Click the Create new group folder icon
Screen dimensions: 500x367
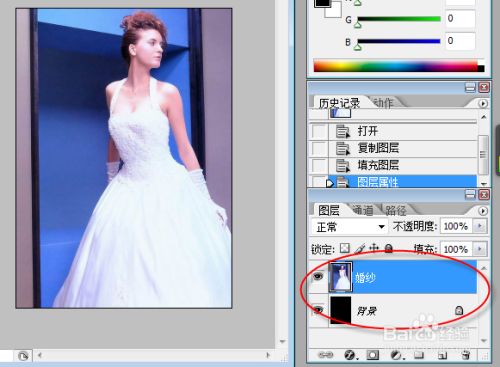coord(419,355)
